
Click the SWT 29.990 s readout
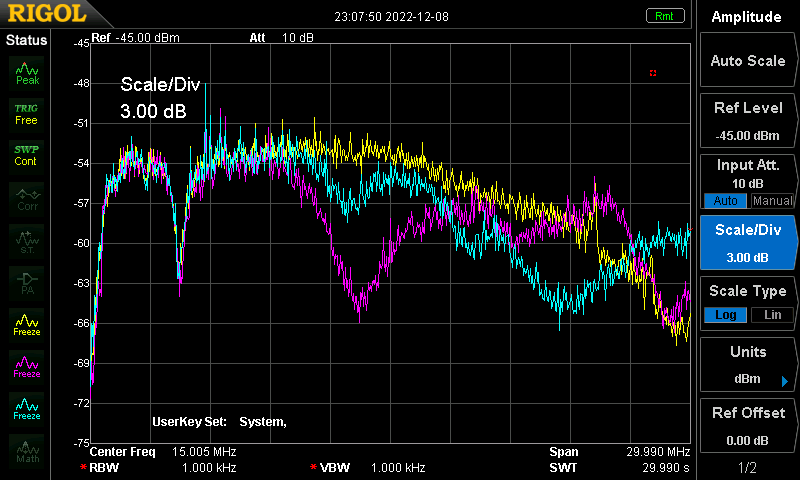[619, 467]
